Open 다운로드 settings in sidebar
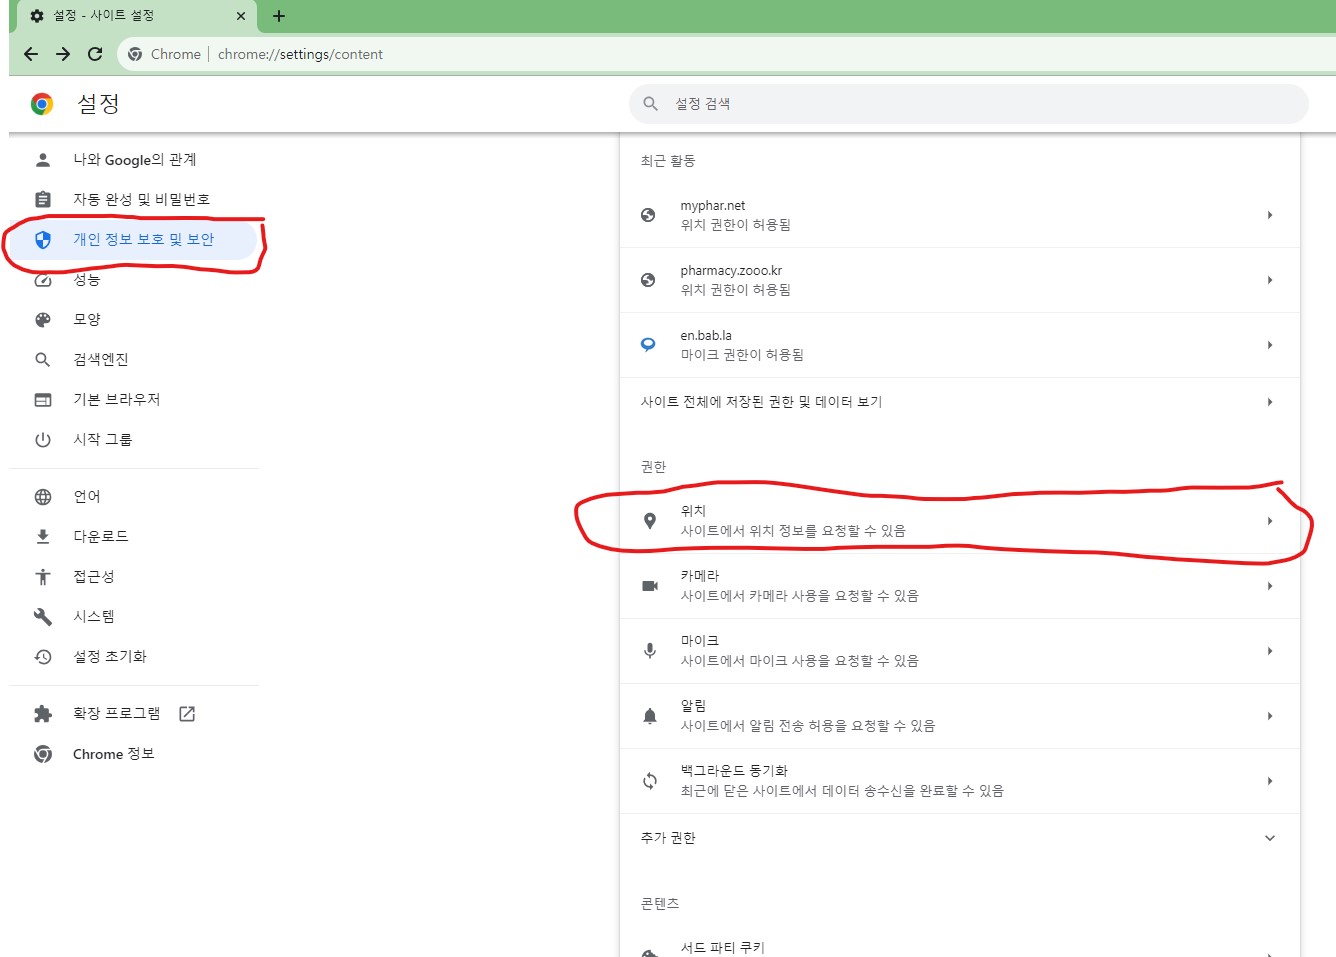The width and height of the screenshot is (1336, 957). point(100,537)
